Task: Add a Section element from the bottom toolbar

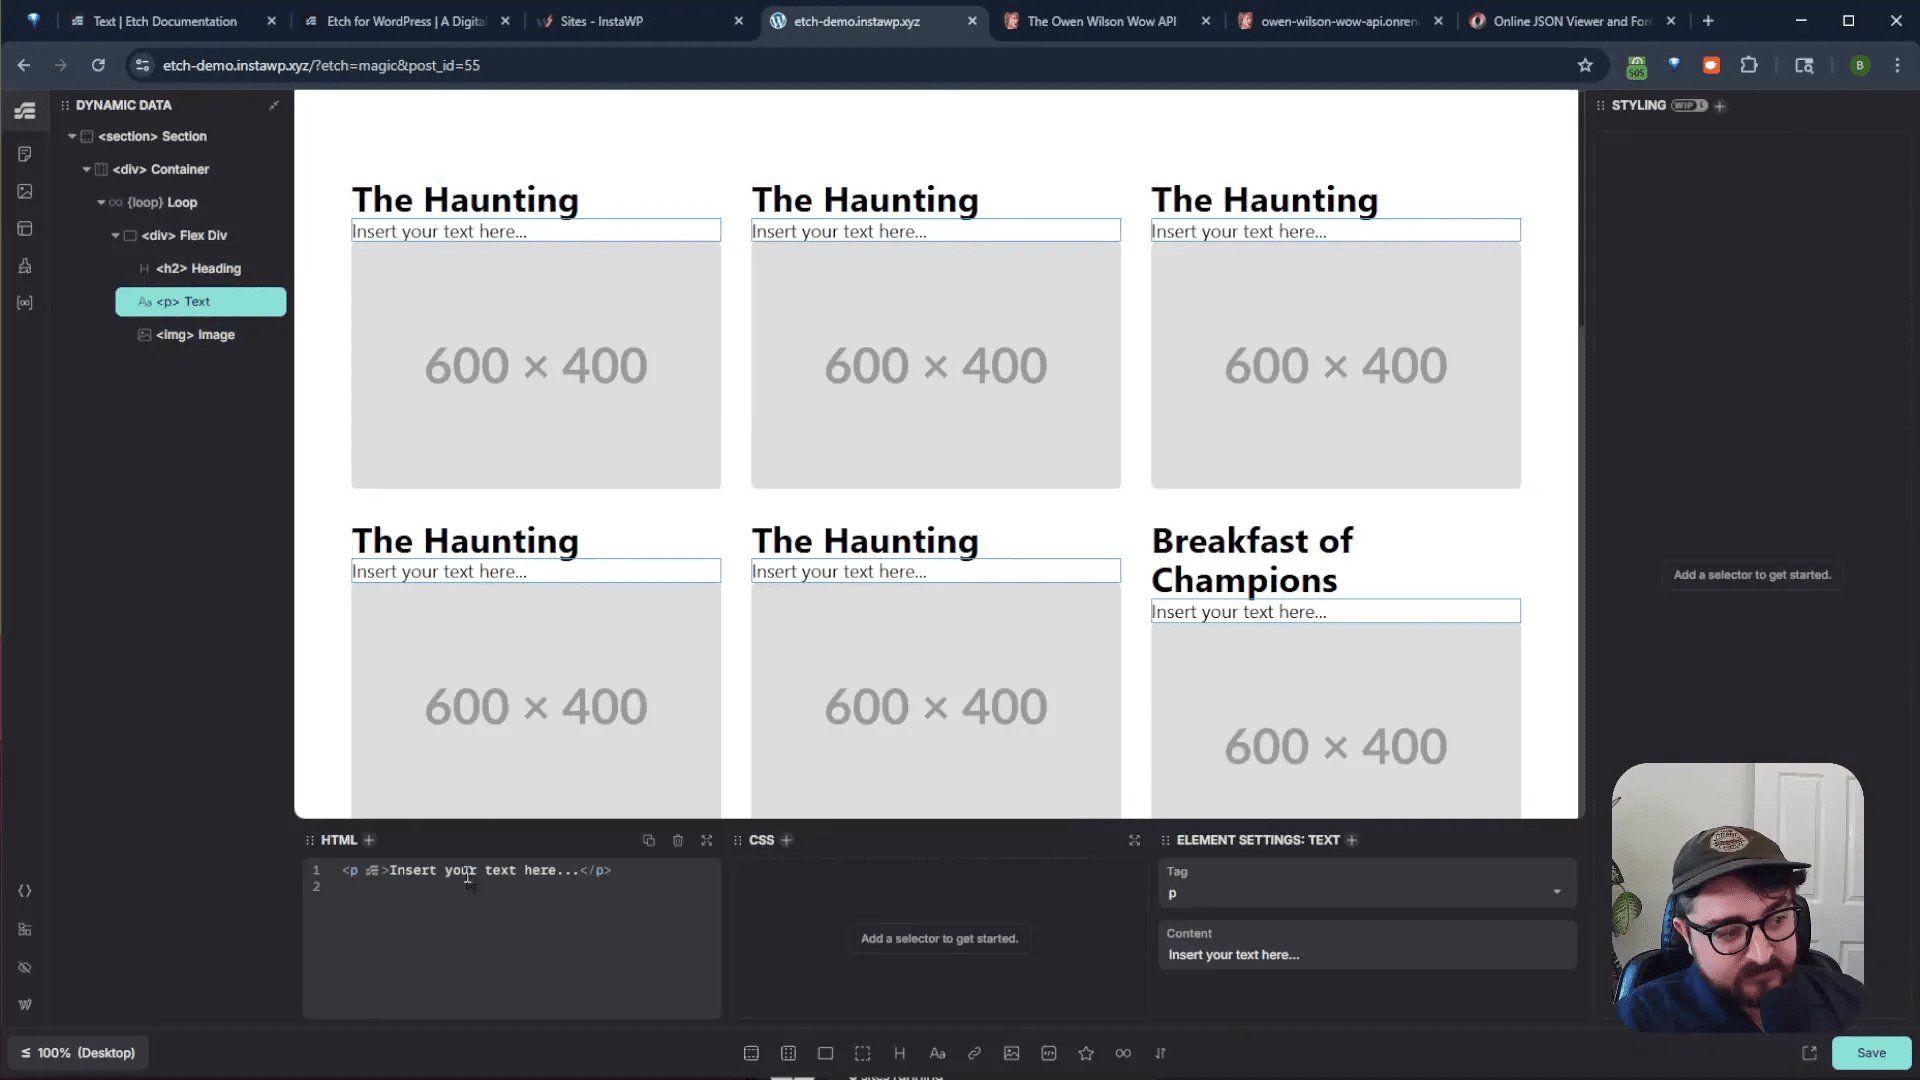Action: tap(751, 1053)
